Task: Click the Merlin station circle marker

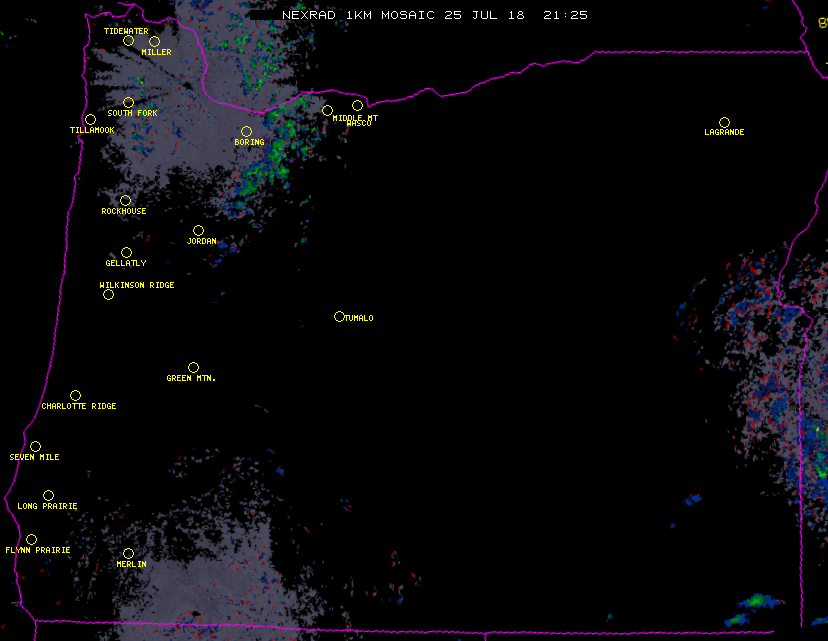Action: [x=128, y=553]
